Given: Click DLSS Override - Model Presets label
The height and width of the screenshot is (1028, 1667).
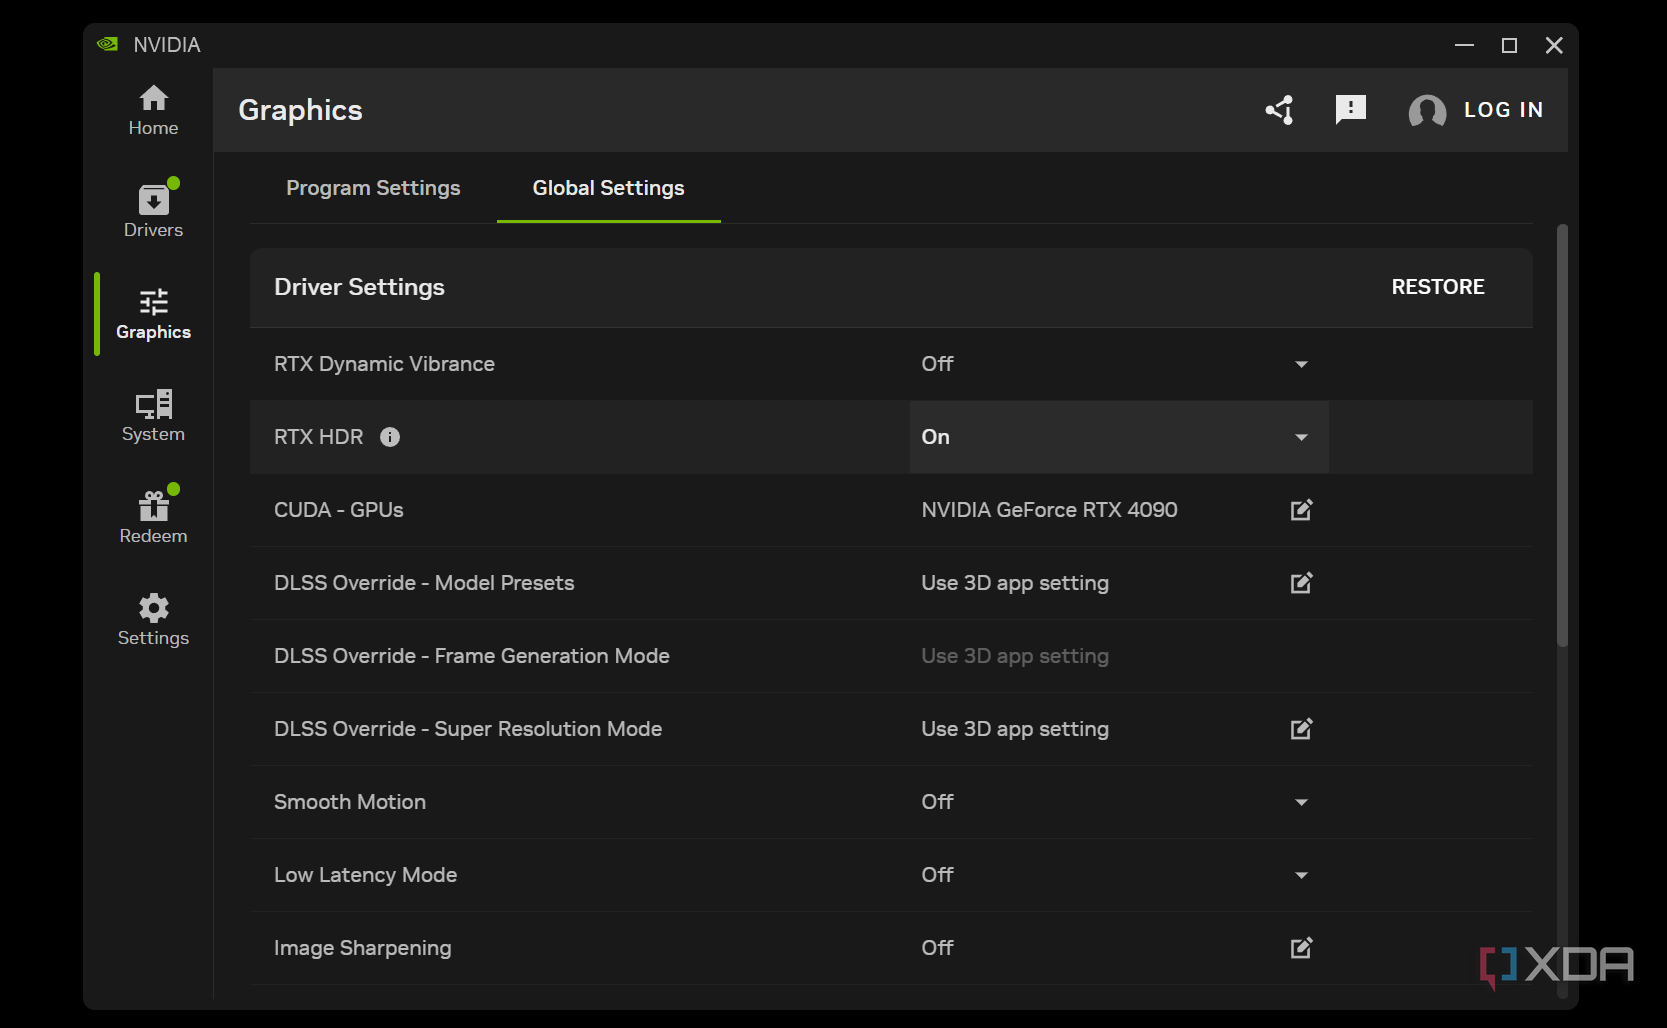Looking at the screenshot, I should point(424,583).
